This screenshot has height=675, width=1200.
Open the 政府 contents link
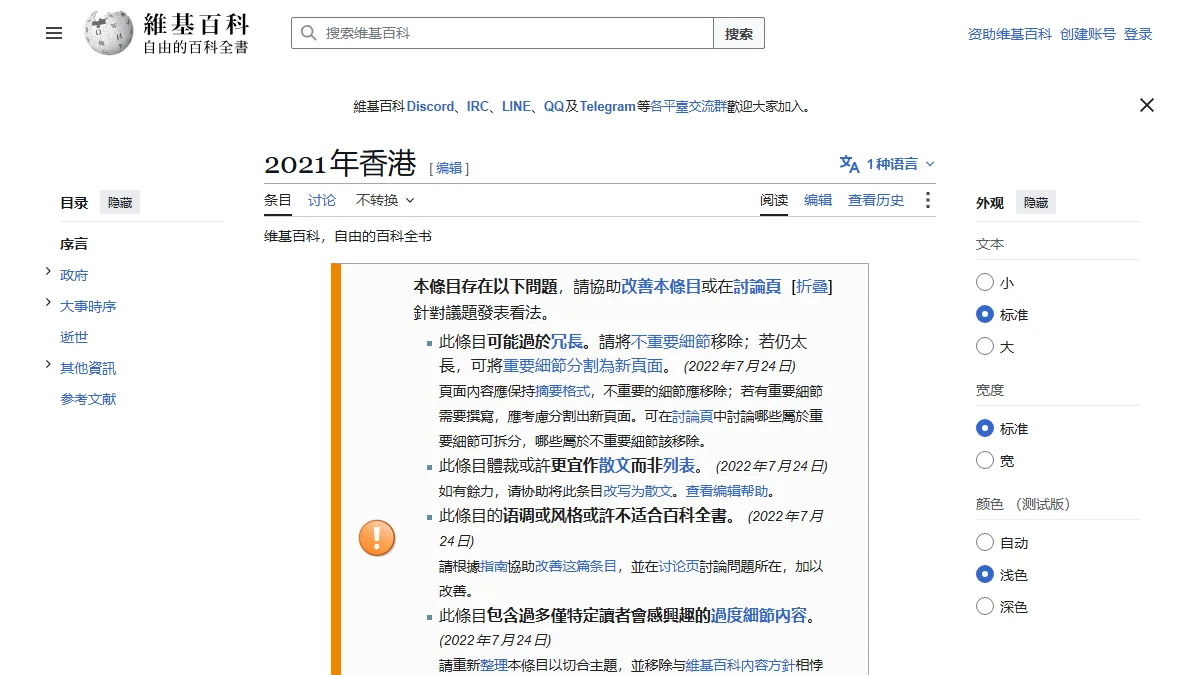(74, 275)
